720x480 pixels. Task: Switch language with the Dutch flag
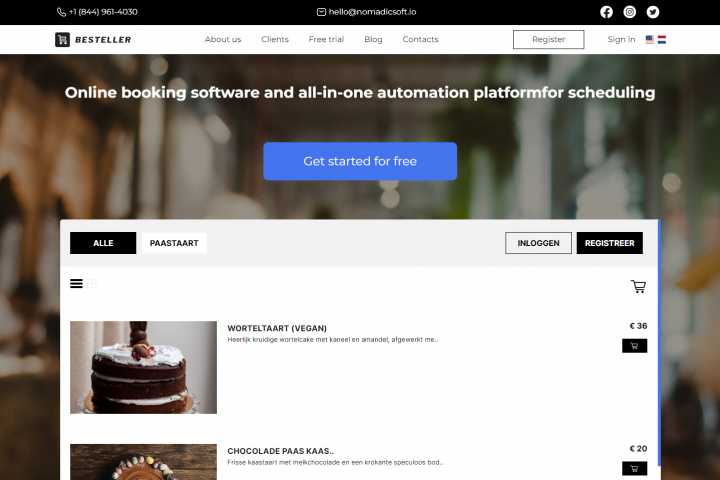coord(662,40)
